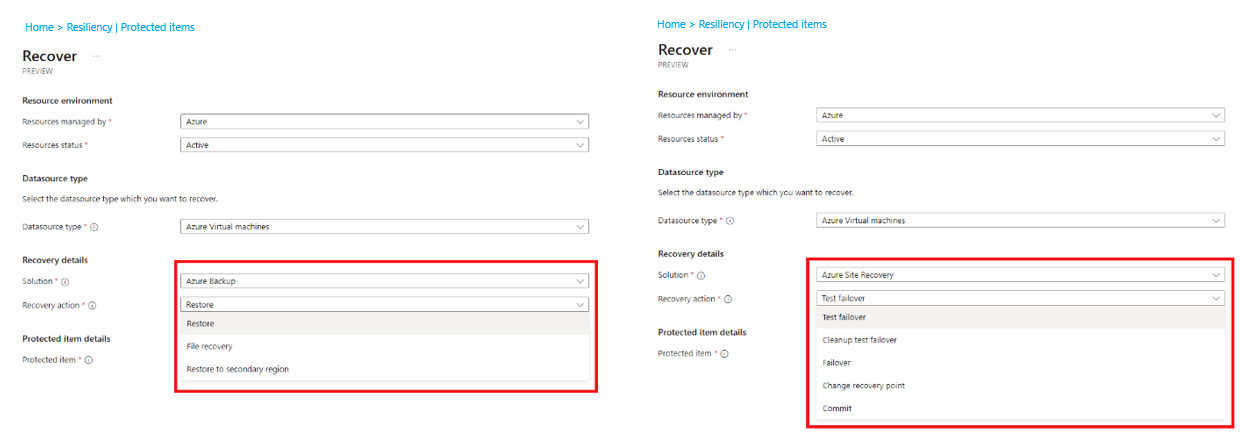Open Resiliency | Protected items breadcrumb, Site Recovery panel
Viewport: 1240px width, 438px height.
pos(763,24)
